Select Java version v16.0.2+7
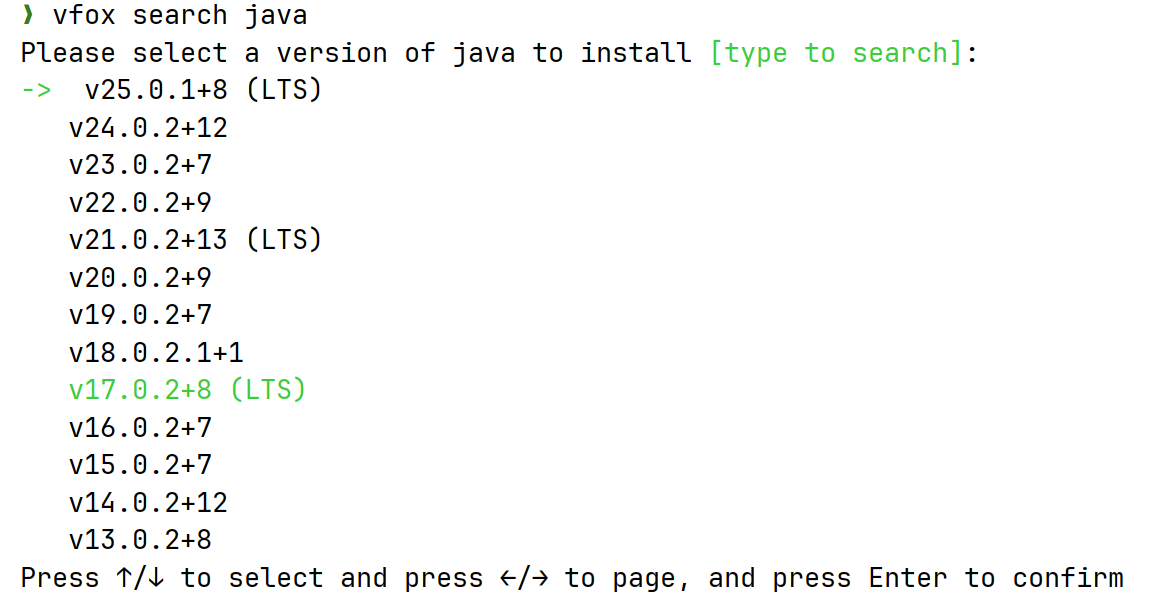Viewport: 1172px width, 614px height. click(x=140, y=428)
